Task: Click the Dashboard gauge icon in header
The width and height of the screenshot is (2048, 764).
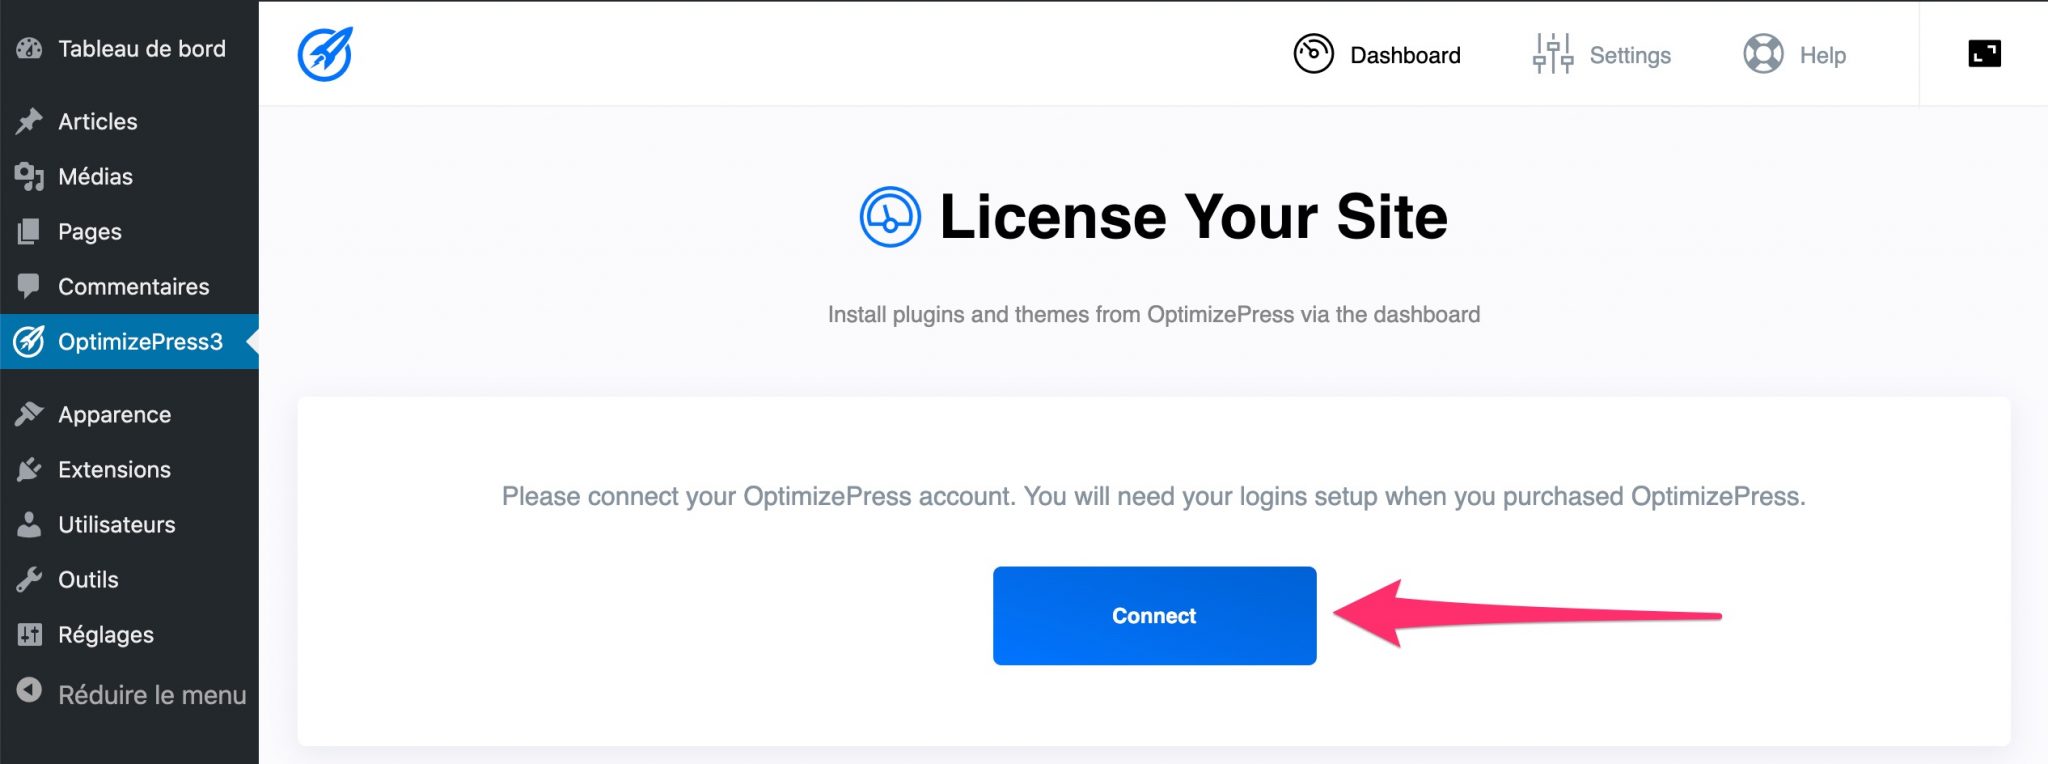Action: pyautogui.click(x=1314, y=54)
